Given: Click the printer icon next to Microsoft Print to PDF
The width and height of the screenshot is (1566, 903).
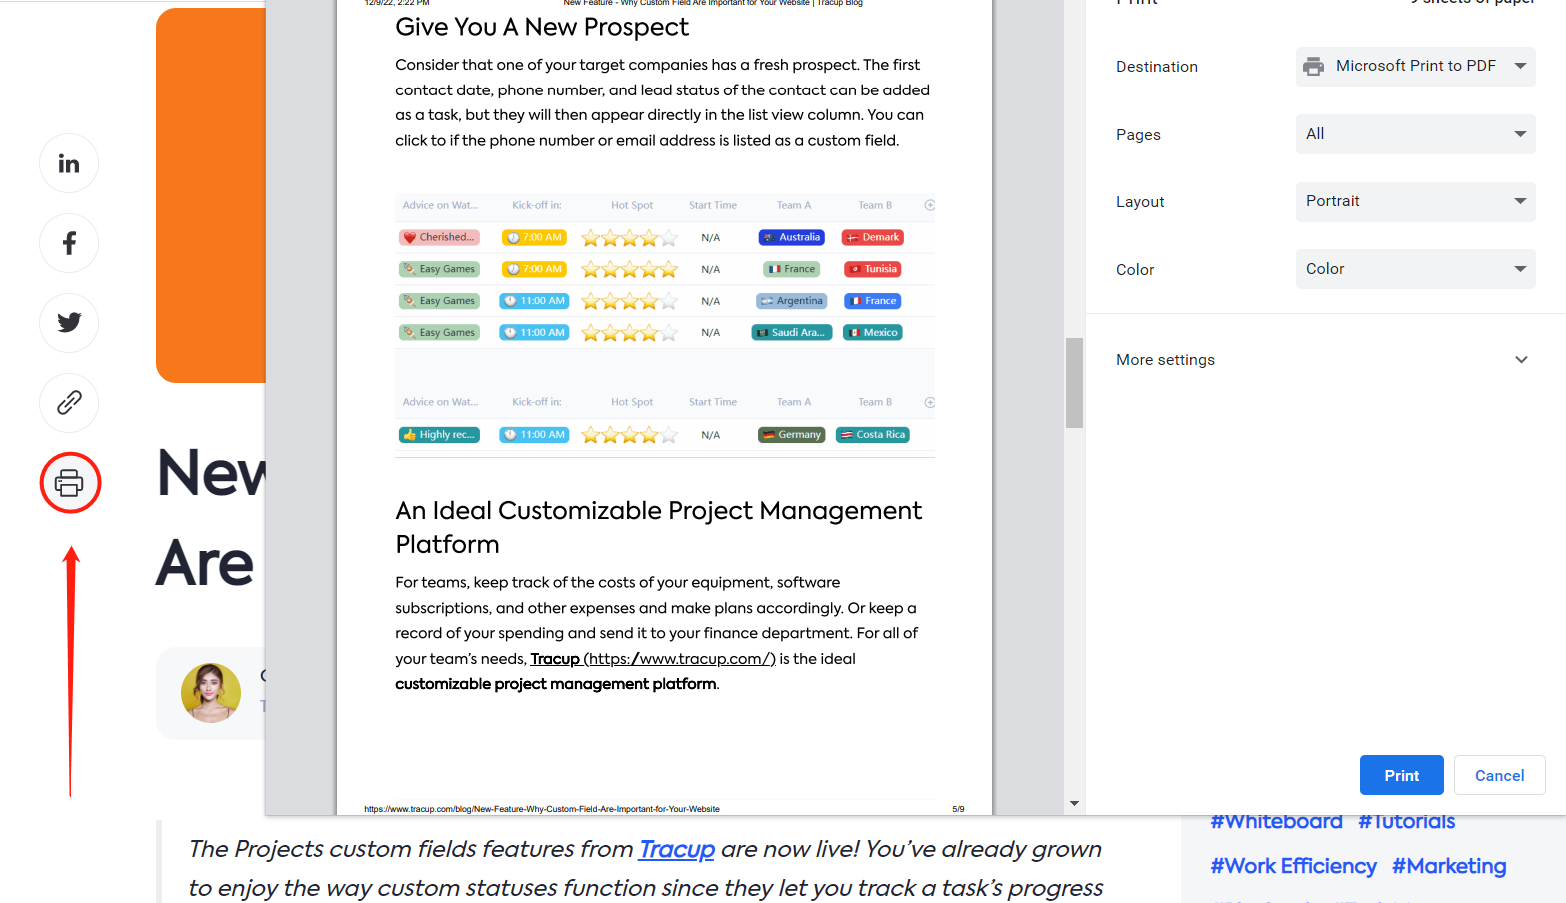Looking at the screenshot, I should point(1313,66).
